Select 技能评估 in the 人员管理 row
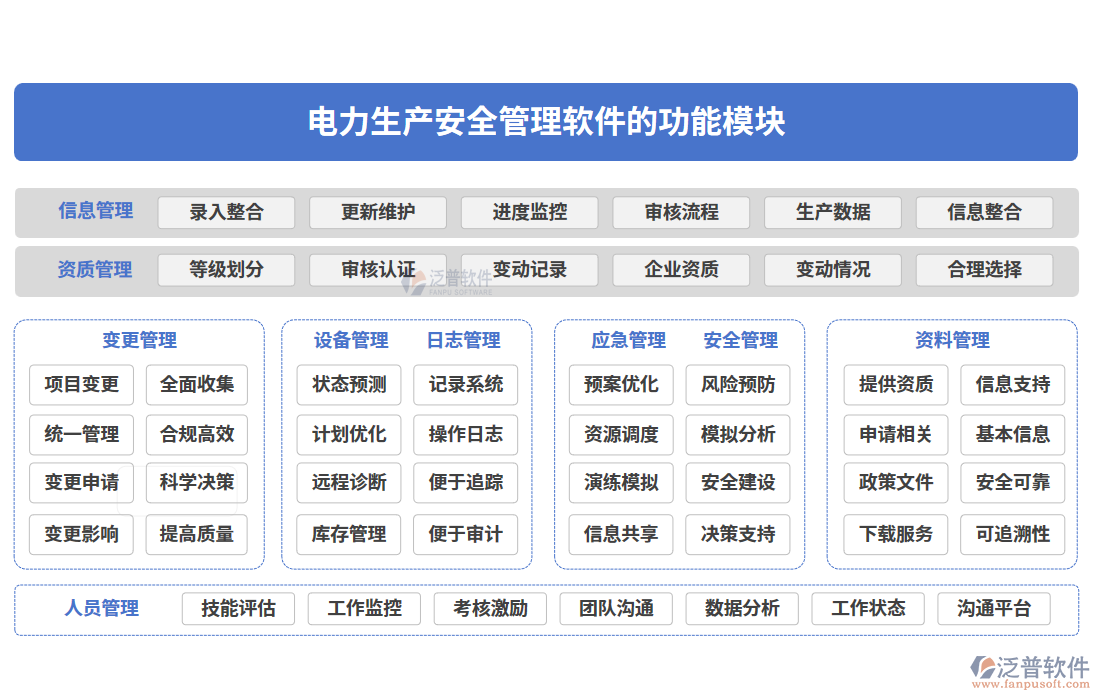The width and height of the screenshot is (1100, 700). (x=238, y=609)
